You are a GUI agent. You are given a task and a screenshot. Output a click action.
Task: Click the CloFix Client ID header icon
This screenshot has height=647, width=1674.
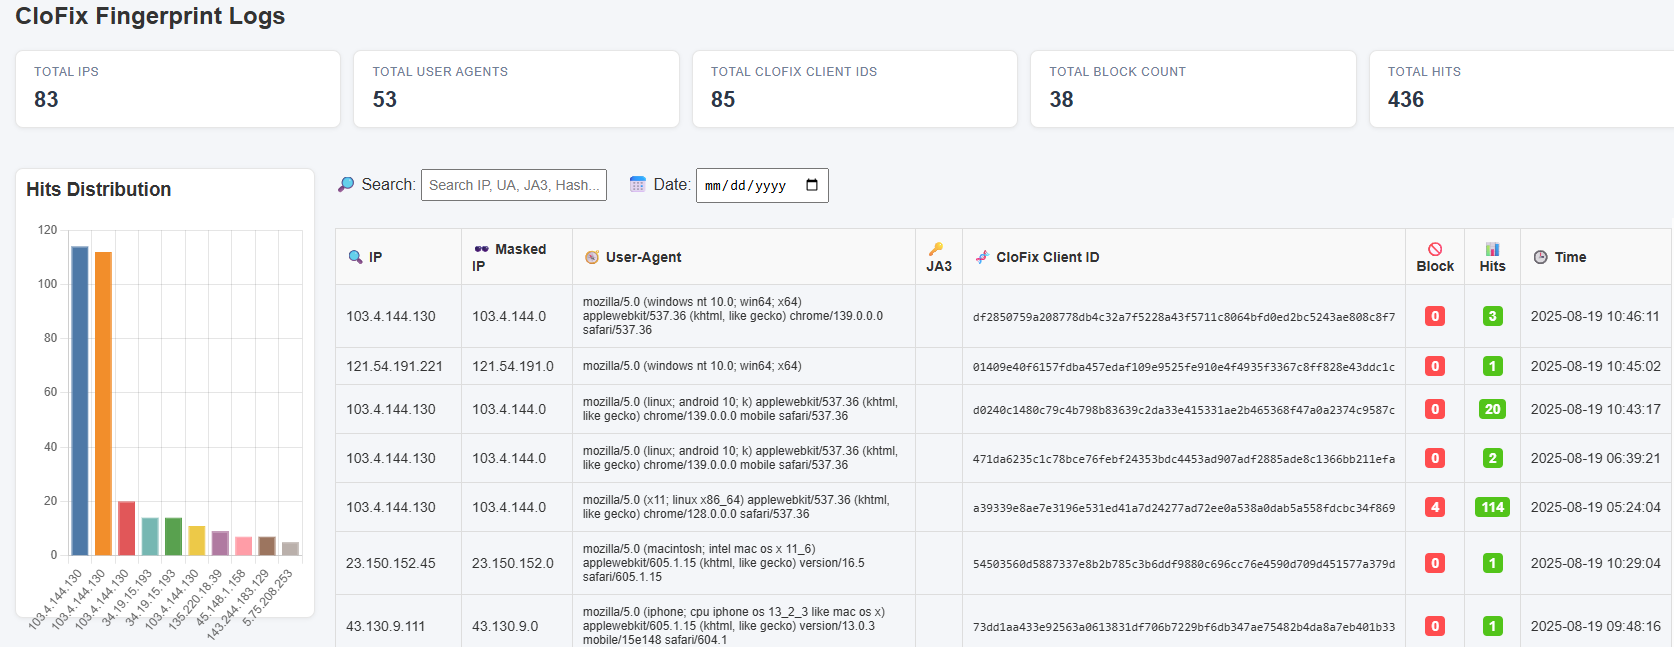[982, 257]
